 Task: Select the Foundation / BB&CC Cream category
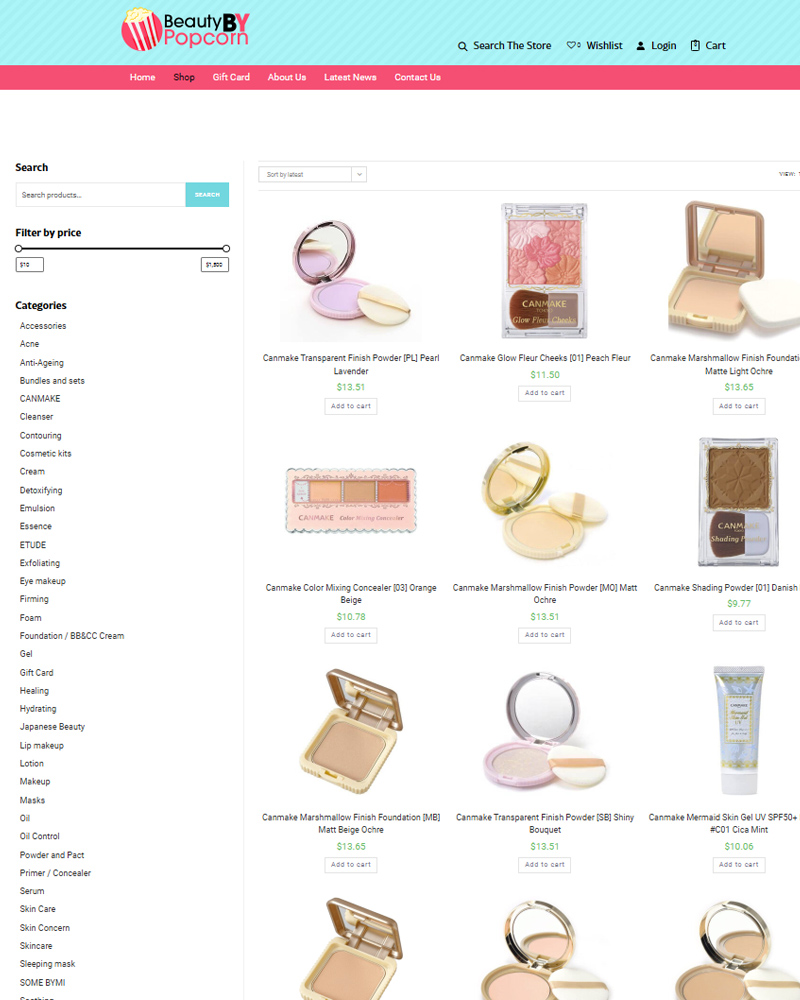[x=72, y=636]
